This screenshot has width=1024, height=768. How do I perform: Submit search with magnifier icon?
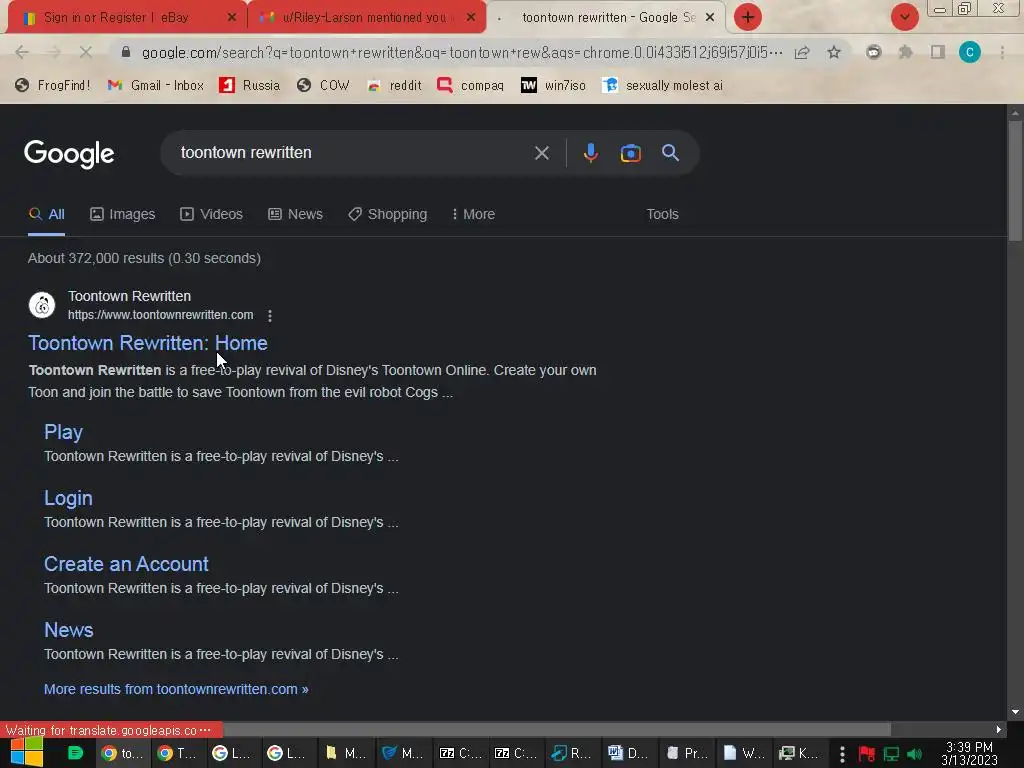click(670, 153)
